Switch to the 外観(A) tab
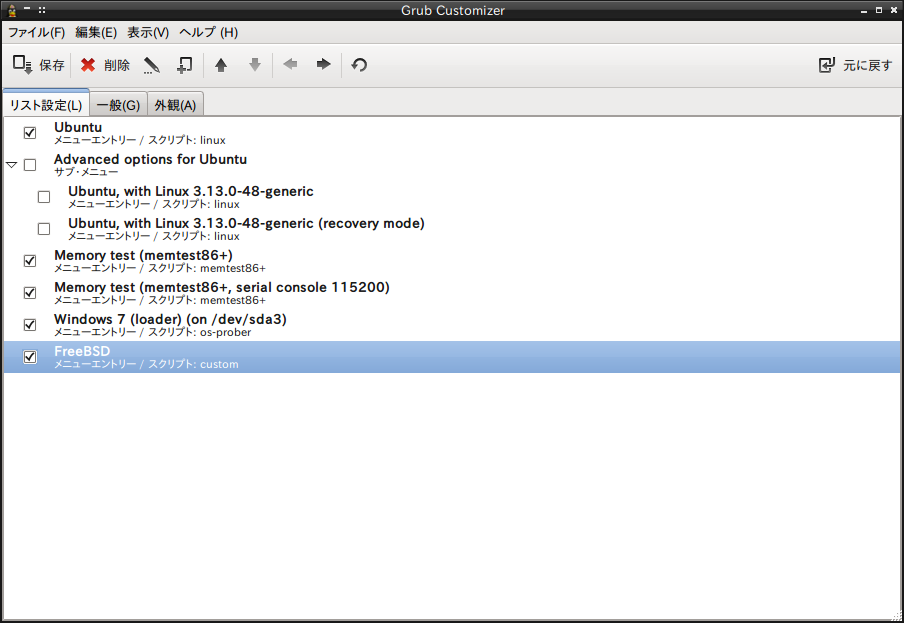Viewport: 904px width, 623px height. (175, 105)
